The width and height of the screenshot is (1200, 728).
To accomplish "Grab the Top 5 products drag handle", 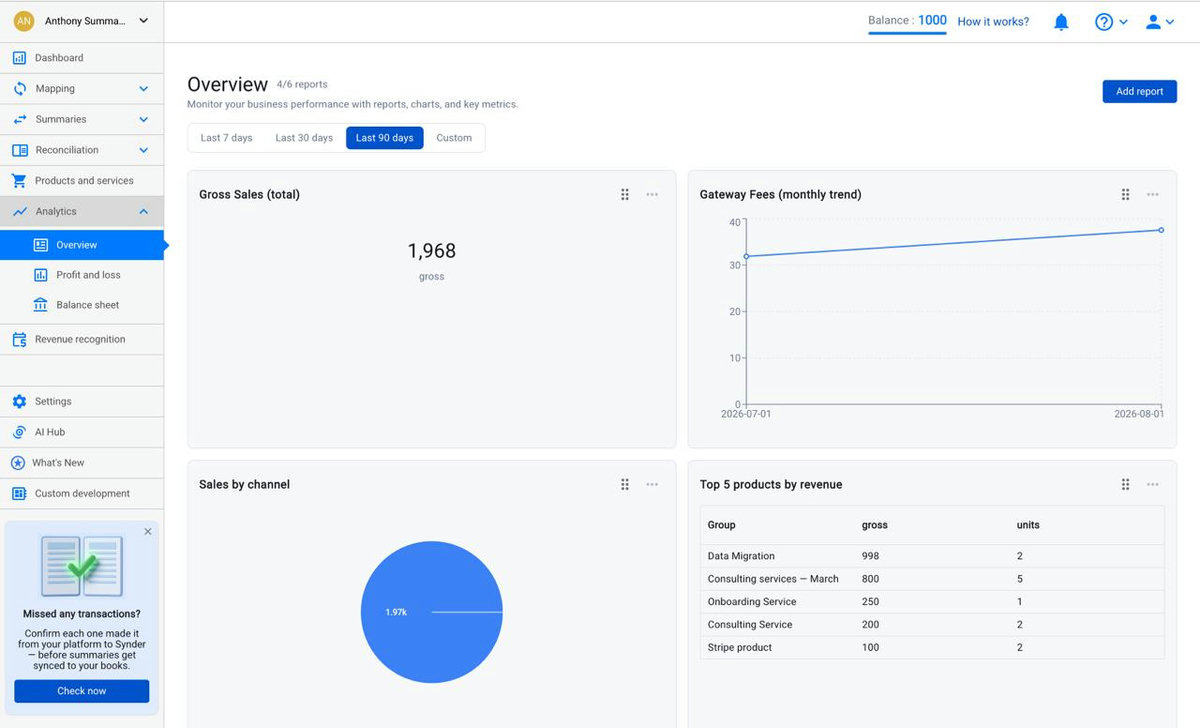I will point(1125,485).
